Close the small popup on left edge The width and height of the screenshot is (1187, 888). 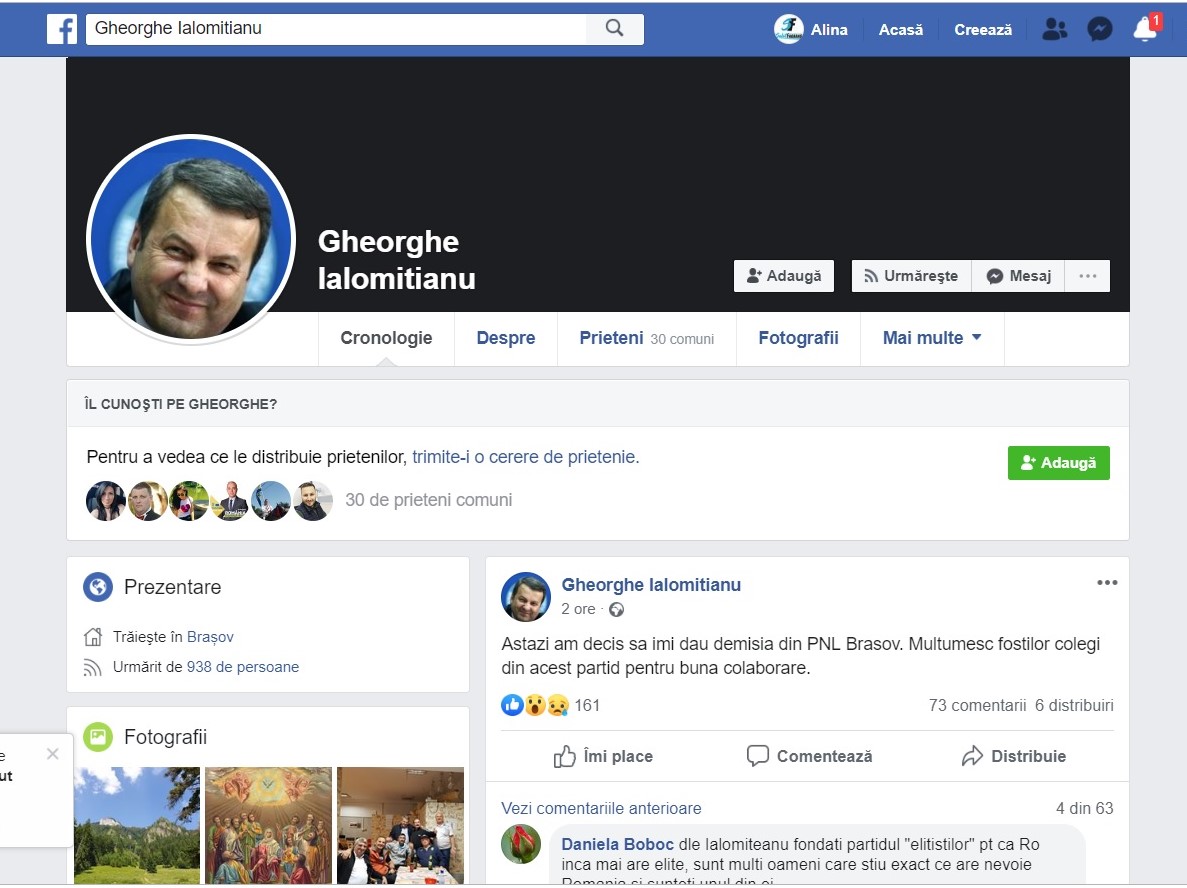(x=53, y=754)
